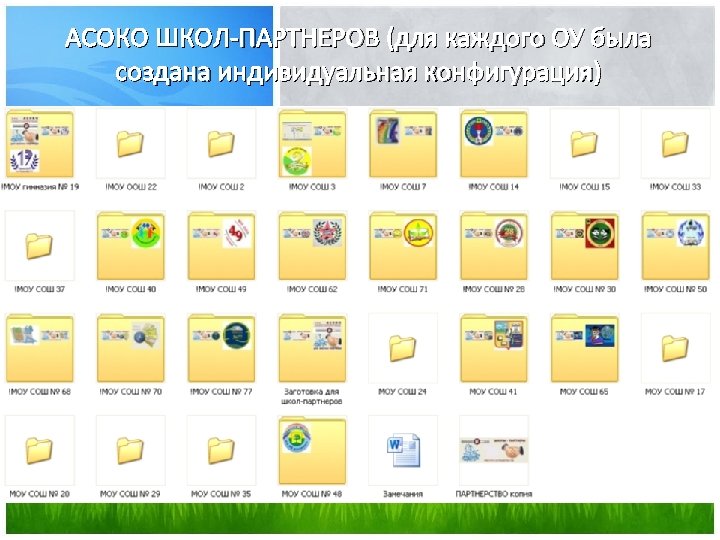Click the file name "МОУ СОШ 62"
Viewport: 720px width, 540px height.
312,289
